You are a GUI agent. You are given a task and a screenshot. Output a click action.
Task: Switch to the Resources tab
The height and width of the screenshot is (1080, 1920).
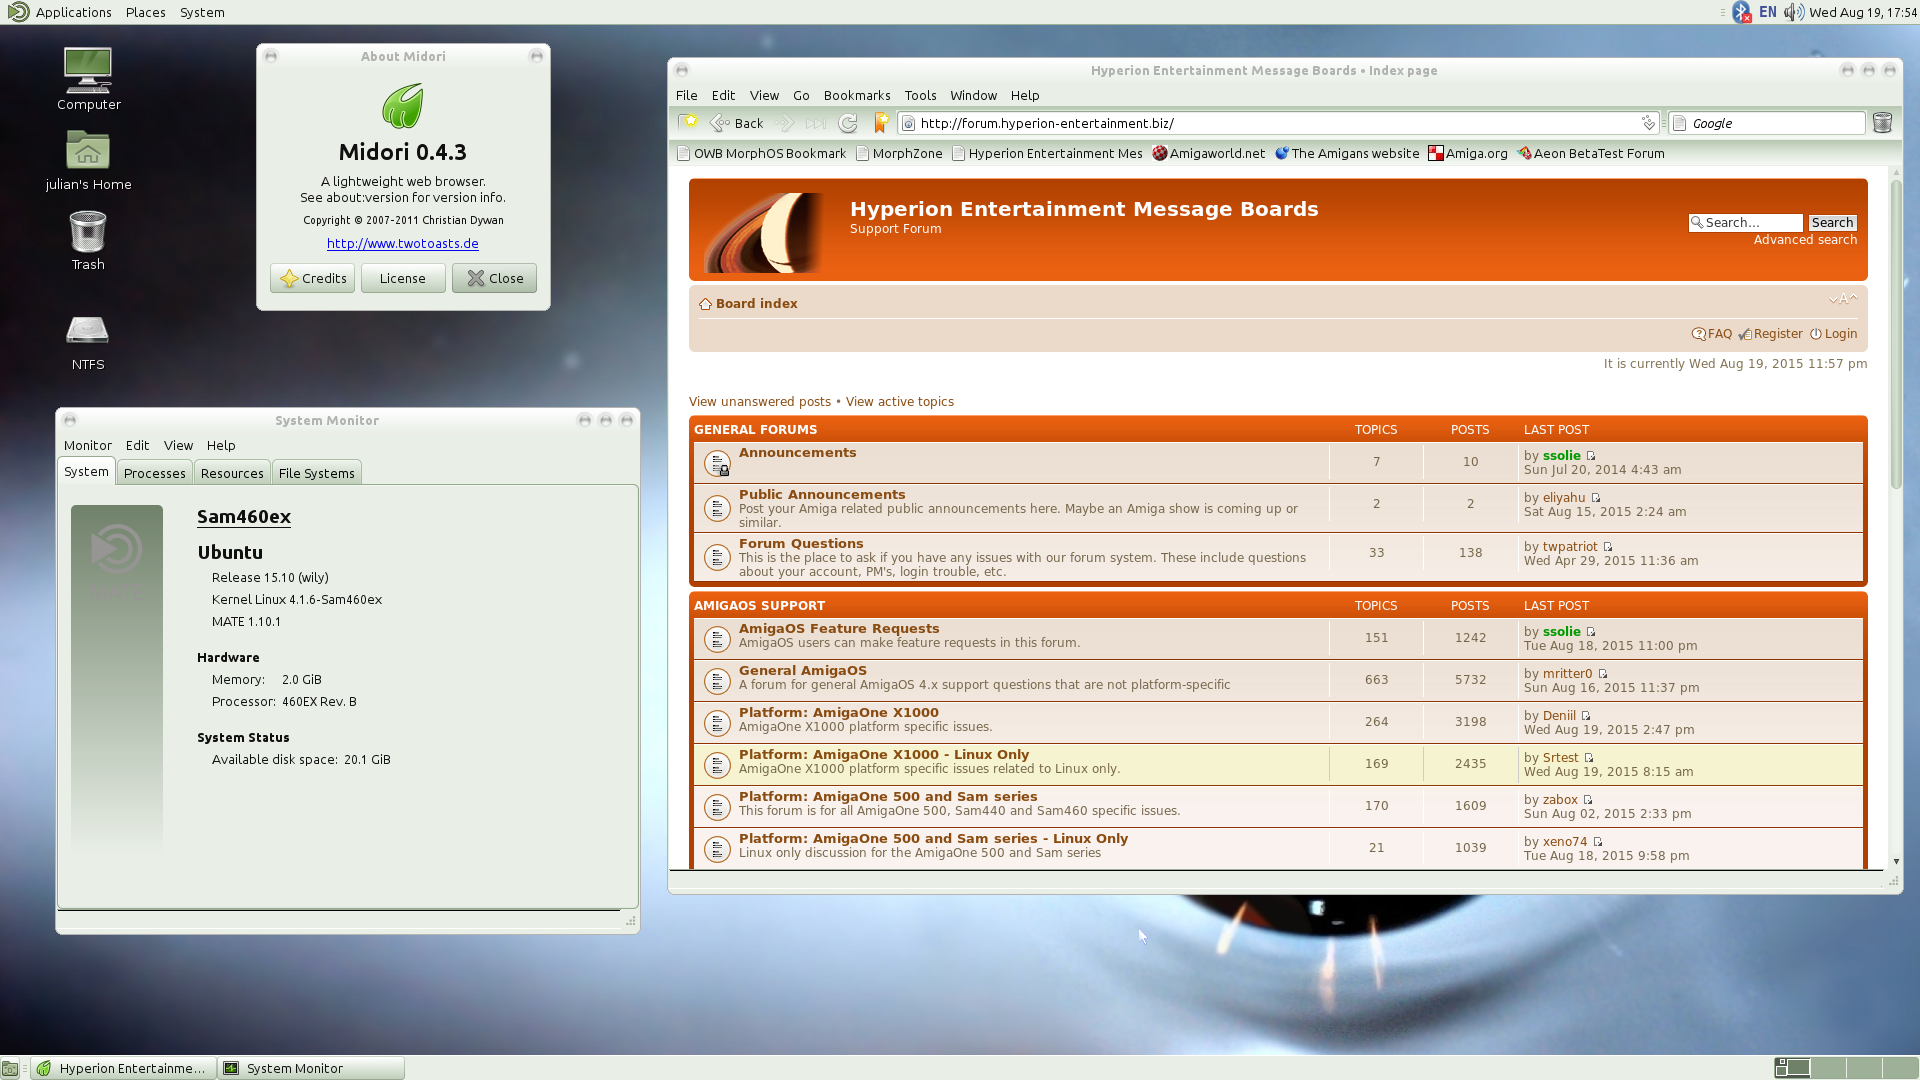pos(232,473)
